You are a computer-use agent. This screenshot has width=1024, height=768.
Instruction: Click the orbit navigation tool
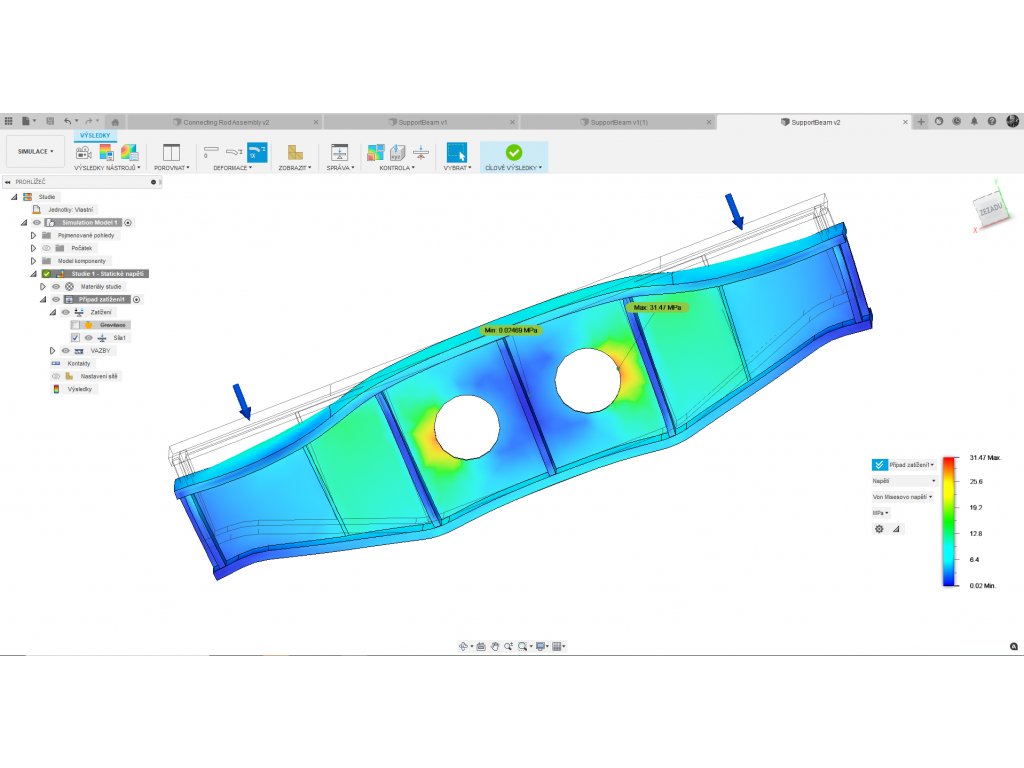click(x=463, y=646)
